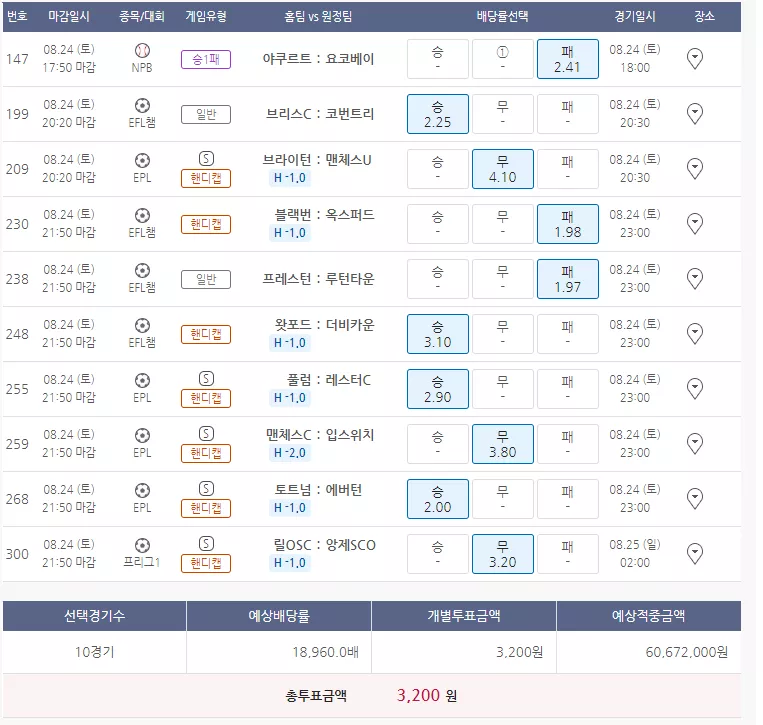
Task: Click the 승1패 game type badge
Action: click(x=206, y=59)
